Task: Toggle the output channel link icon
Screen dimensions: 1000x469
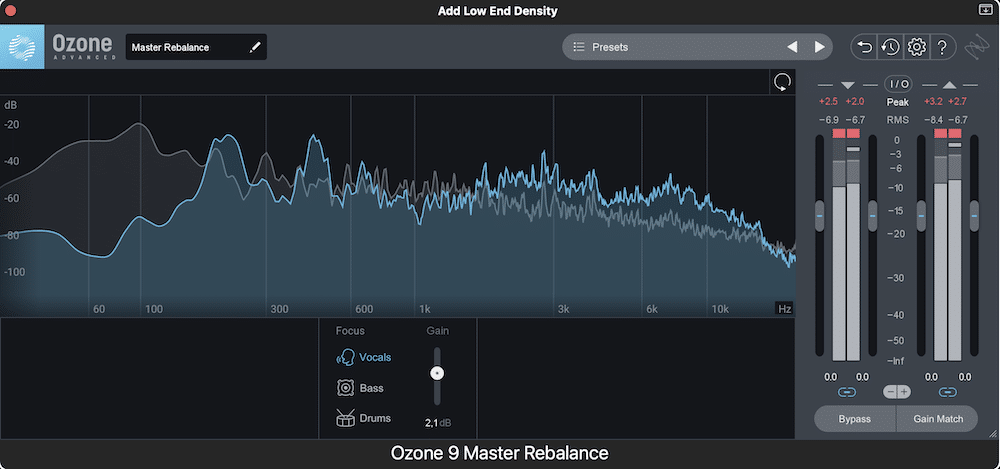Action: [948, 392]
